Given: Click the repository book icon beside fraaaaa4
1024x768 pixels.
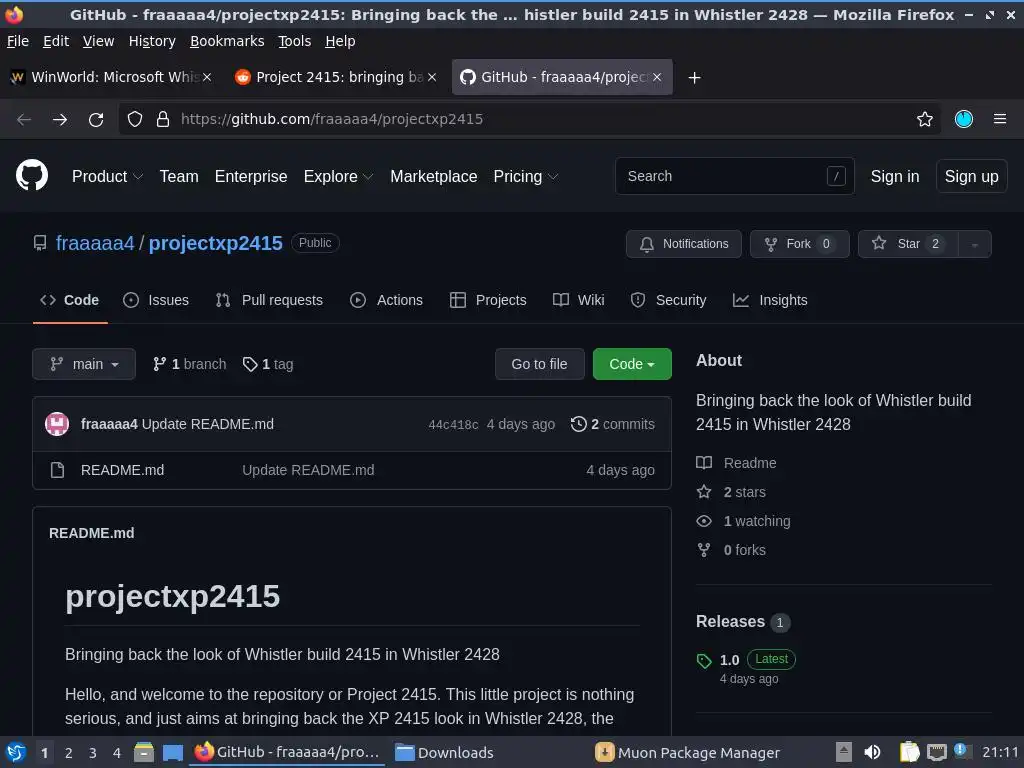Looking at the screenshot, I should (40, 244).
